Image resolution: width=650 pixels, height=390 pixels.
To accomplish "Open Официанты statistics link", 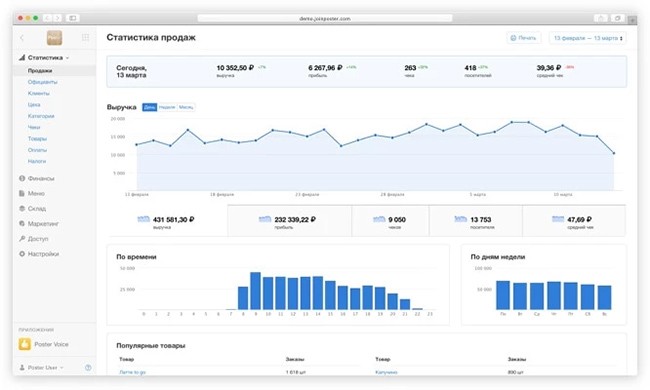I will tap(43, 82).
